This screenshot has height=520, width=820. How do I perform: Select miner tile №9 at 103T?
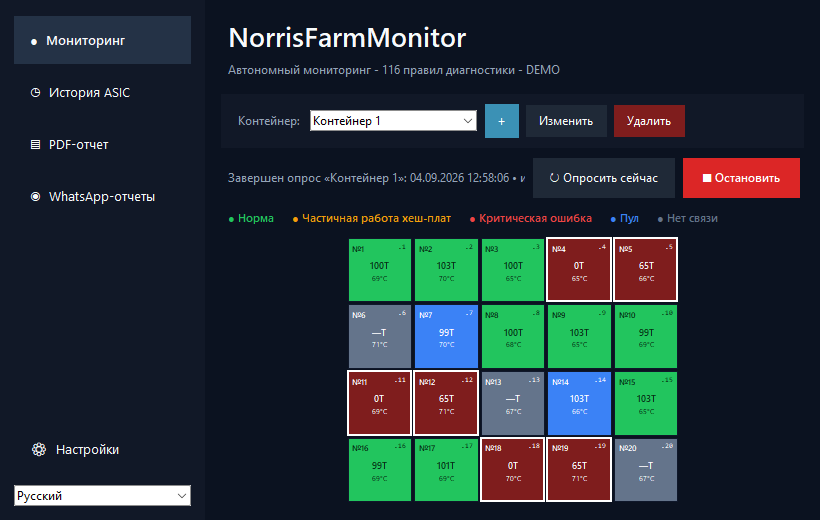579,336
